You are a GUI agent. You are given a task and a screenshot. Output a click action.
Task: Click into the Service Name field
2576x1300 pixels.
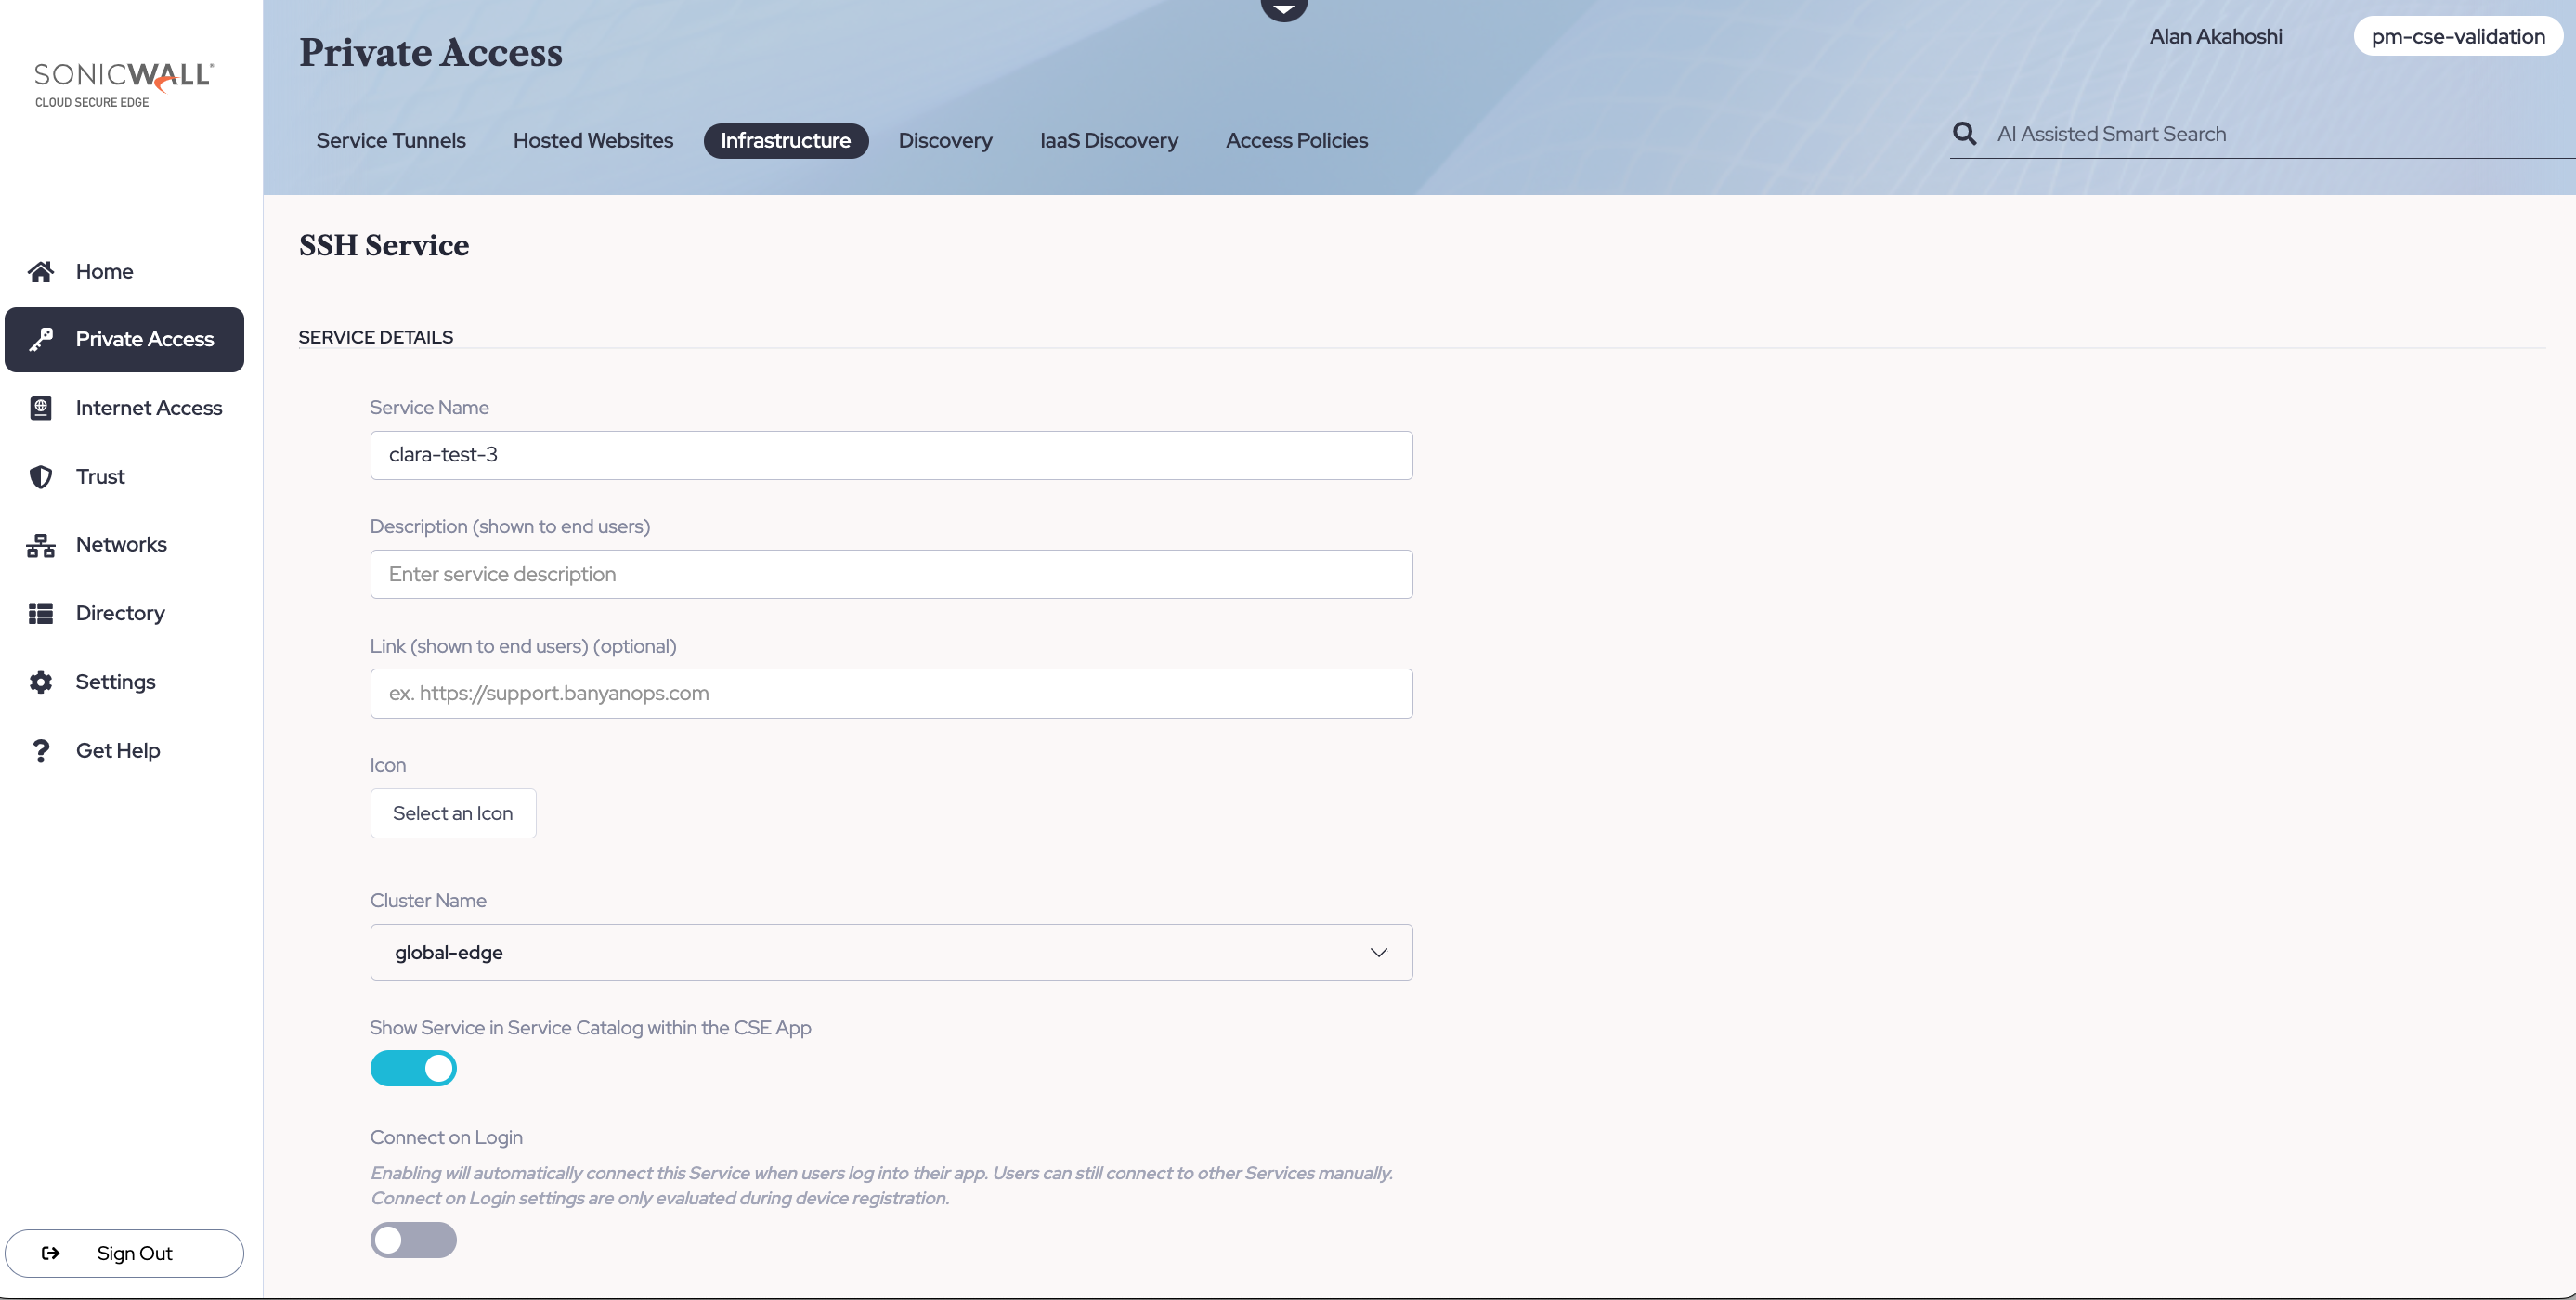[x=890, y=455]
